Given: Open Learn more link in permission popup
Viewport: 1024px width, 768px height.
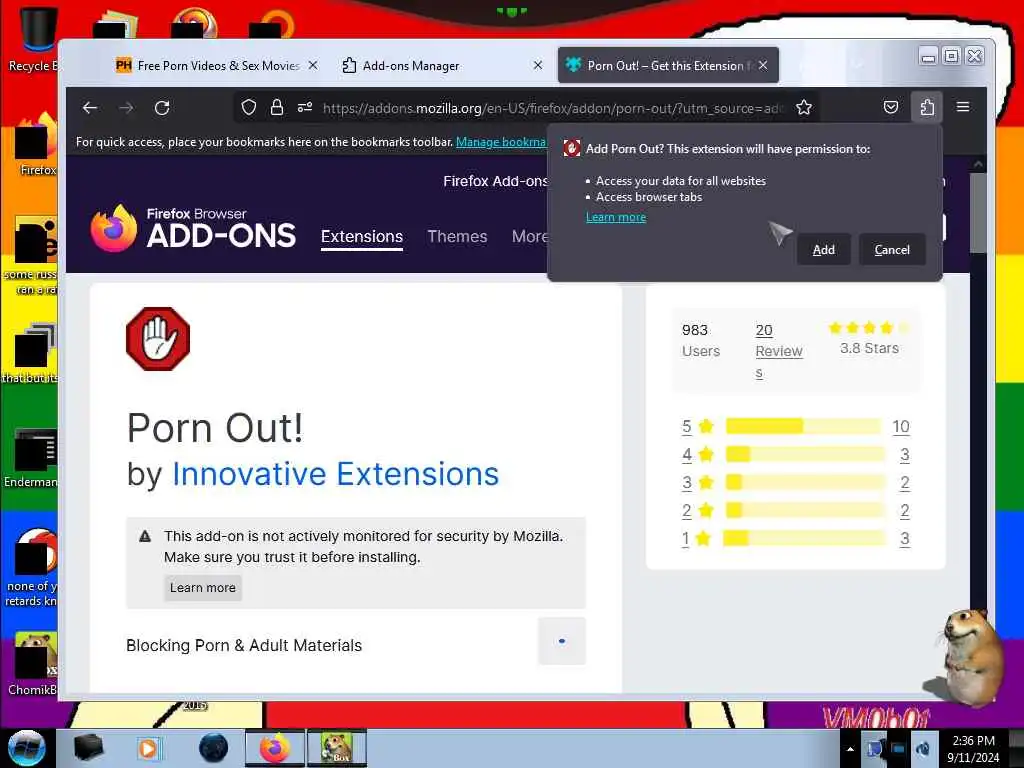Looking at the screenshot, I should [616, 217].
